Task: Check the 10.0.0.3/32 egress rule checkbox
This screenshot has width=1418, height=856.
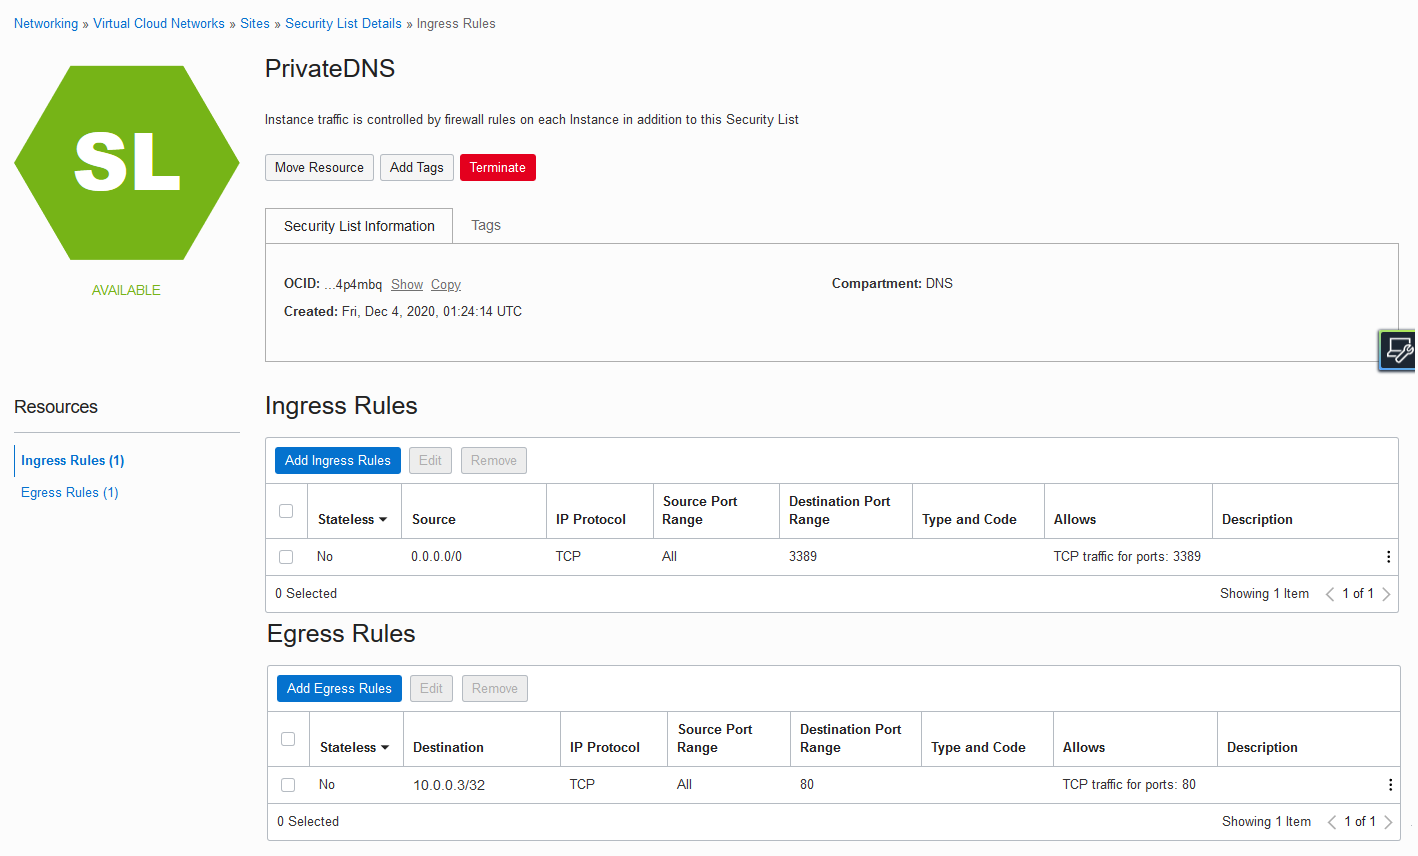Action: (288, 785)
